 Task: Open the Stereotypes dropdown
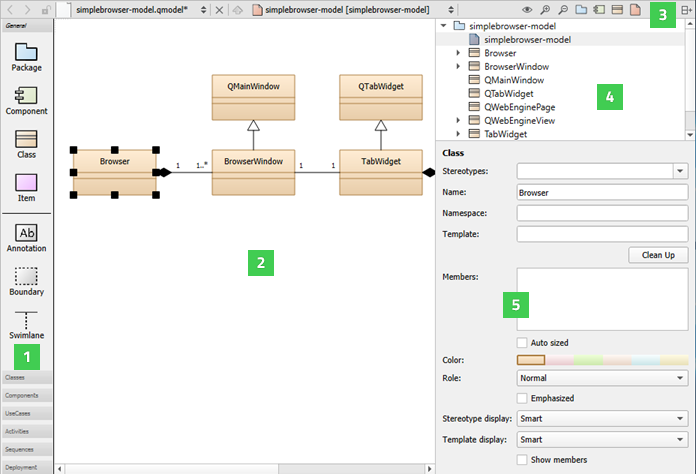(x=681, y=171)
